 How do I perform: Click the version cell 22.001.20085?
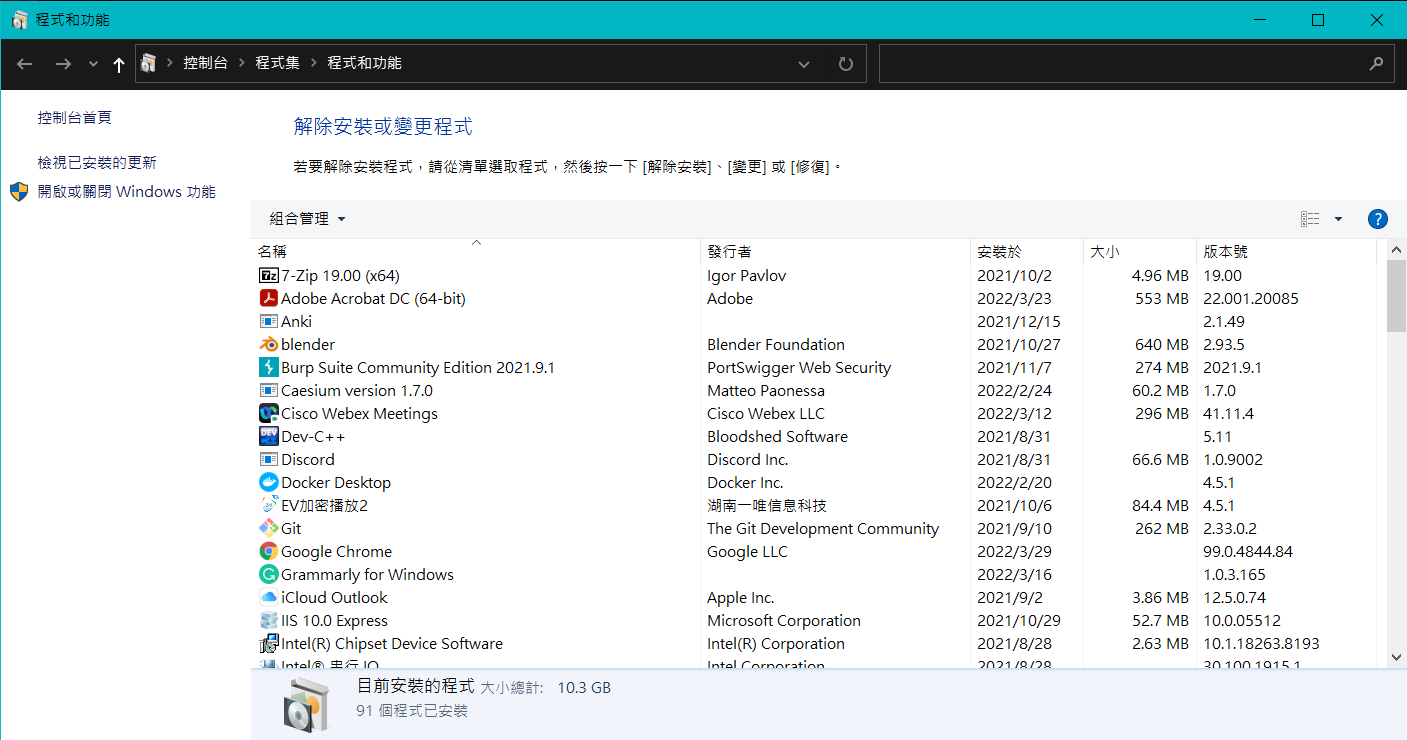pos(1251,298)
